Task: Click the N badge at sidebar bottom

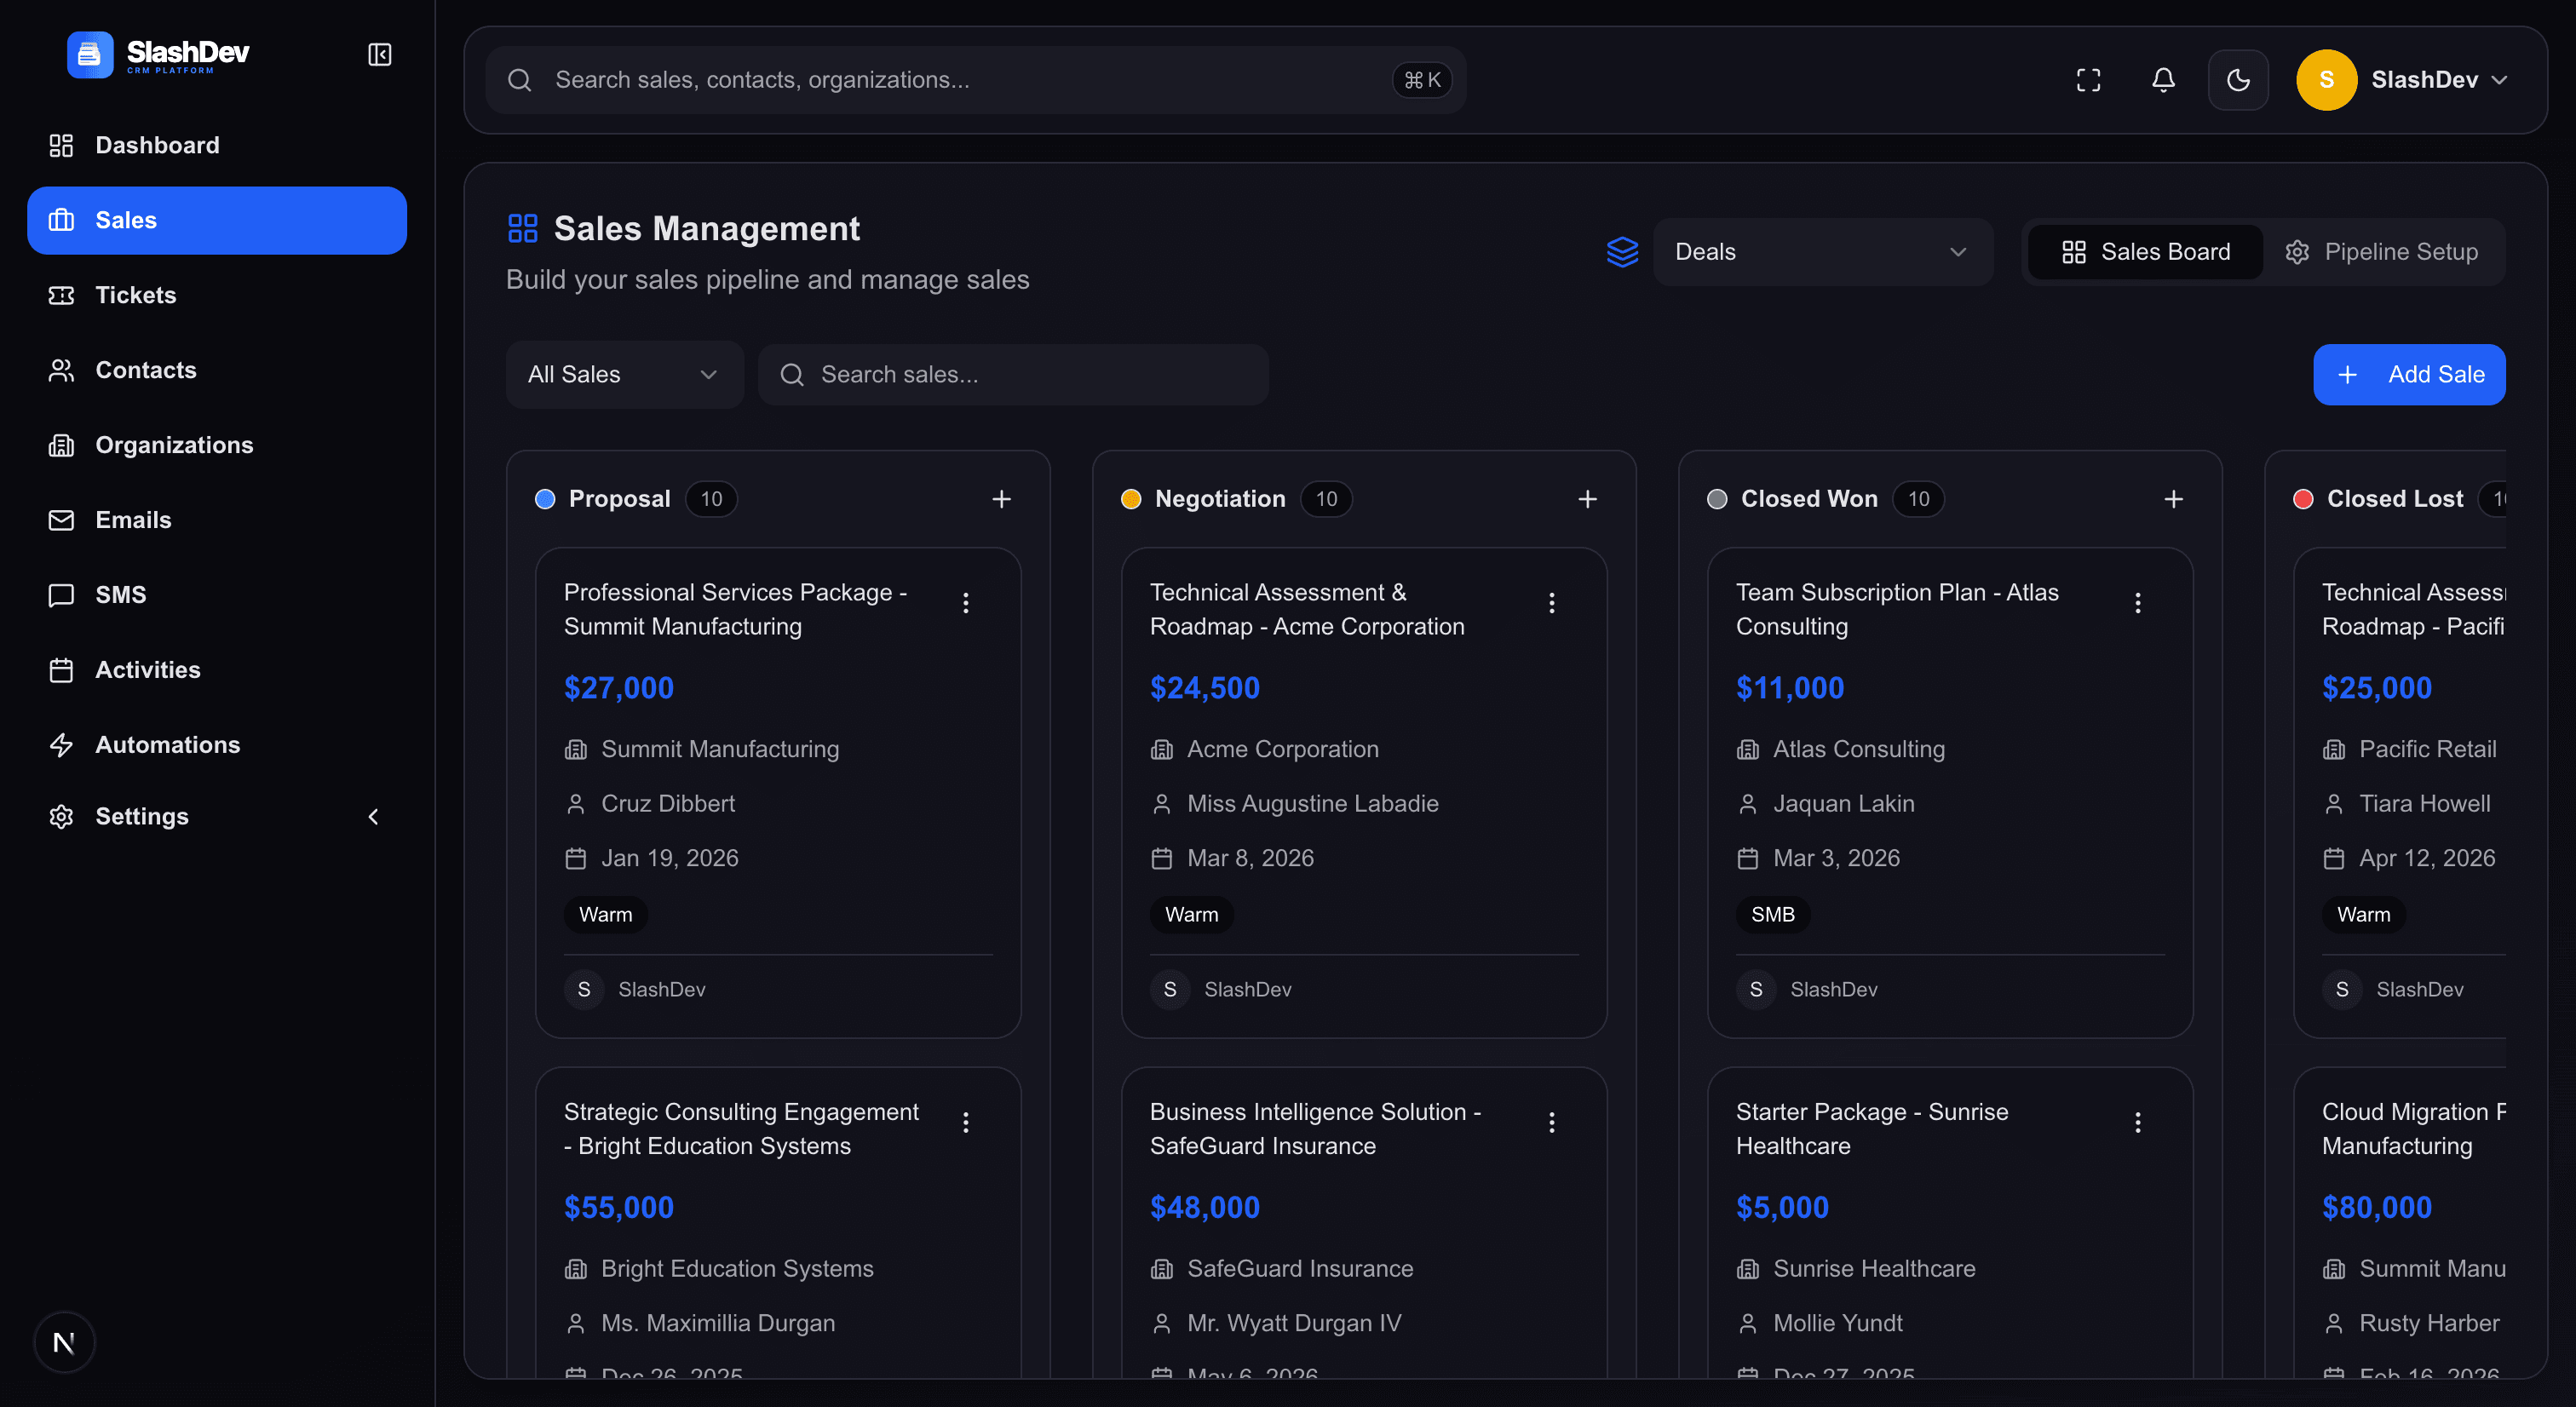Action: (x=64, y=1342)
